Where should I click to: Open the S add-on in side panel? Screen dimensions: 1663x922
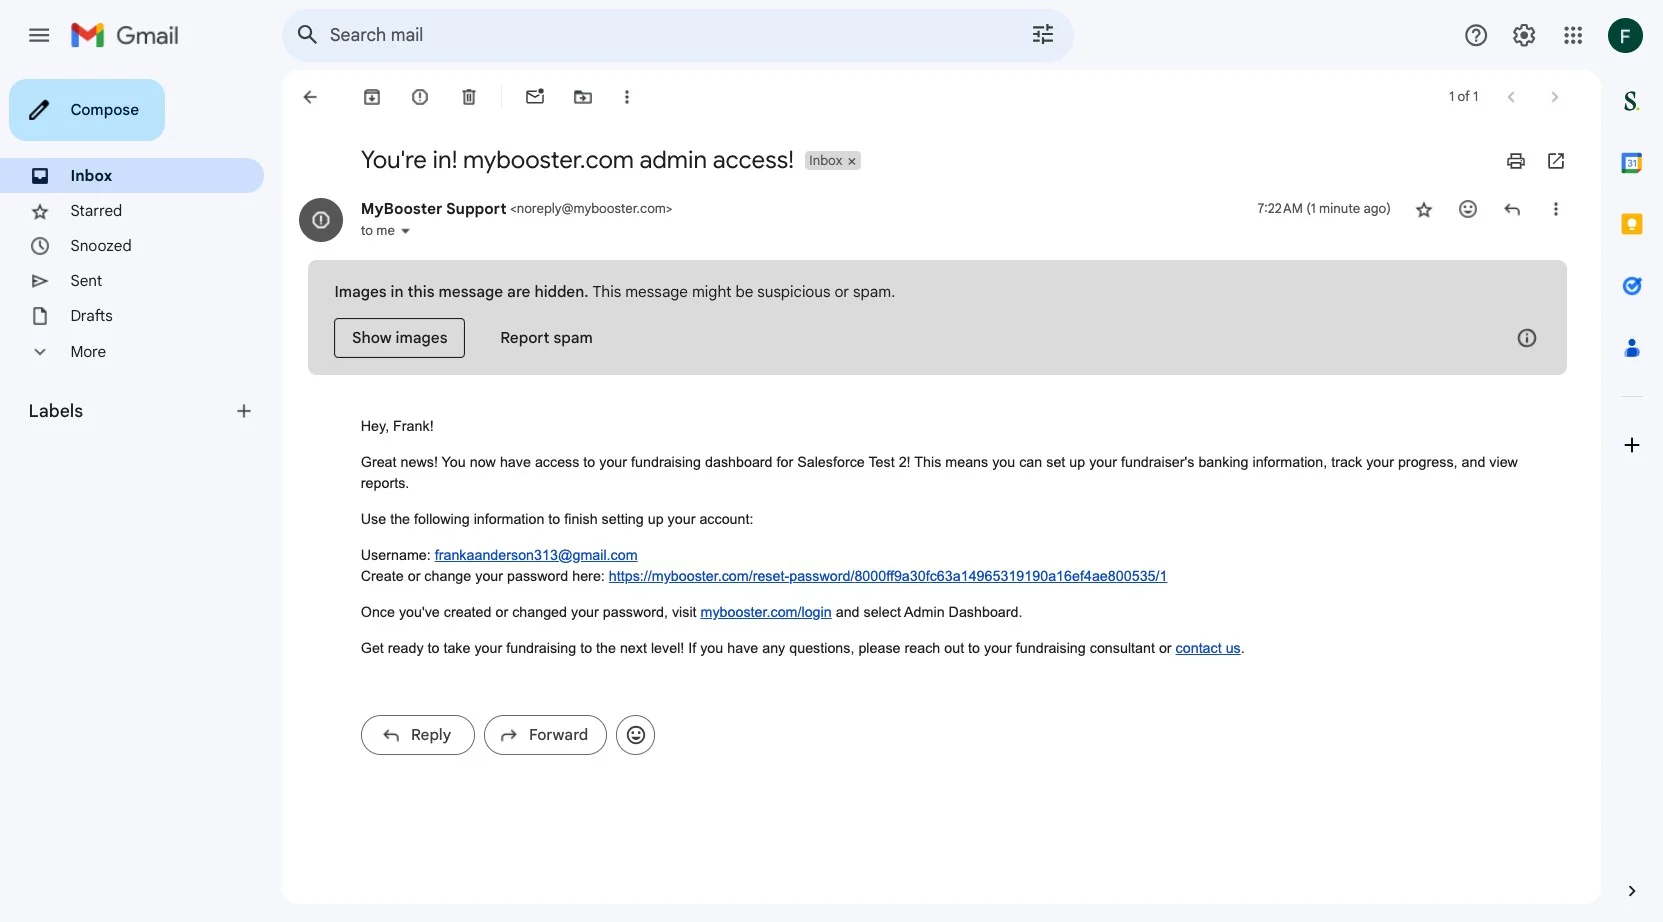tap(1632, 101)
